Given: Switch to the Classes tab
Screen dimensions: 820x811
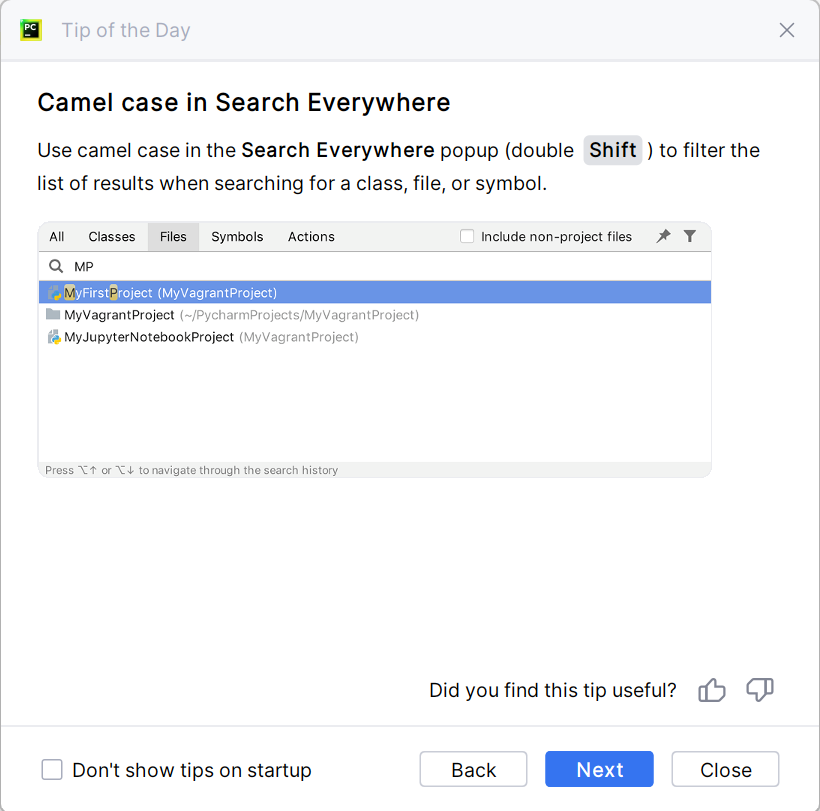Looking at the screenshot, I should pos(111,237).
